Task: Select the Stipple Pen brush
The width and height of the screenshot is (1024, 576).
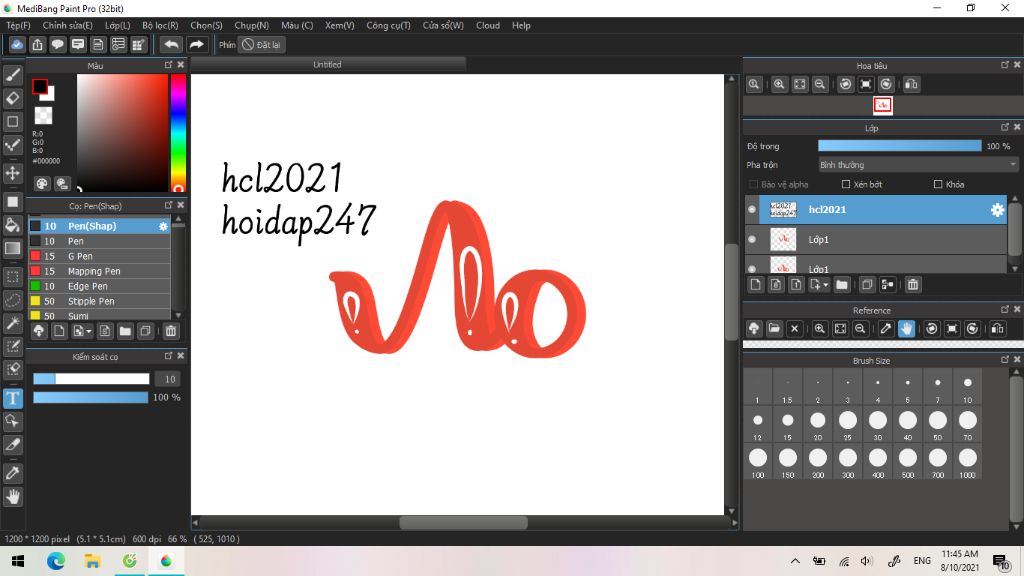Action: click(99, 301)
